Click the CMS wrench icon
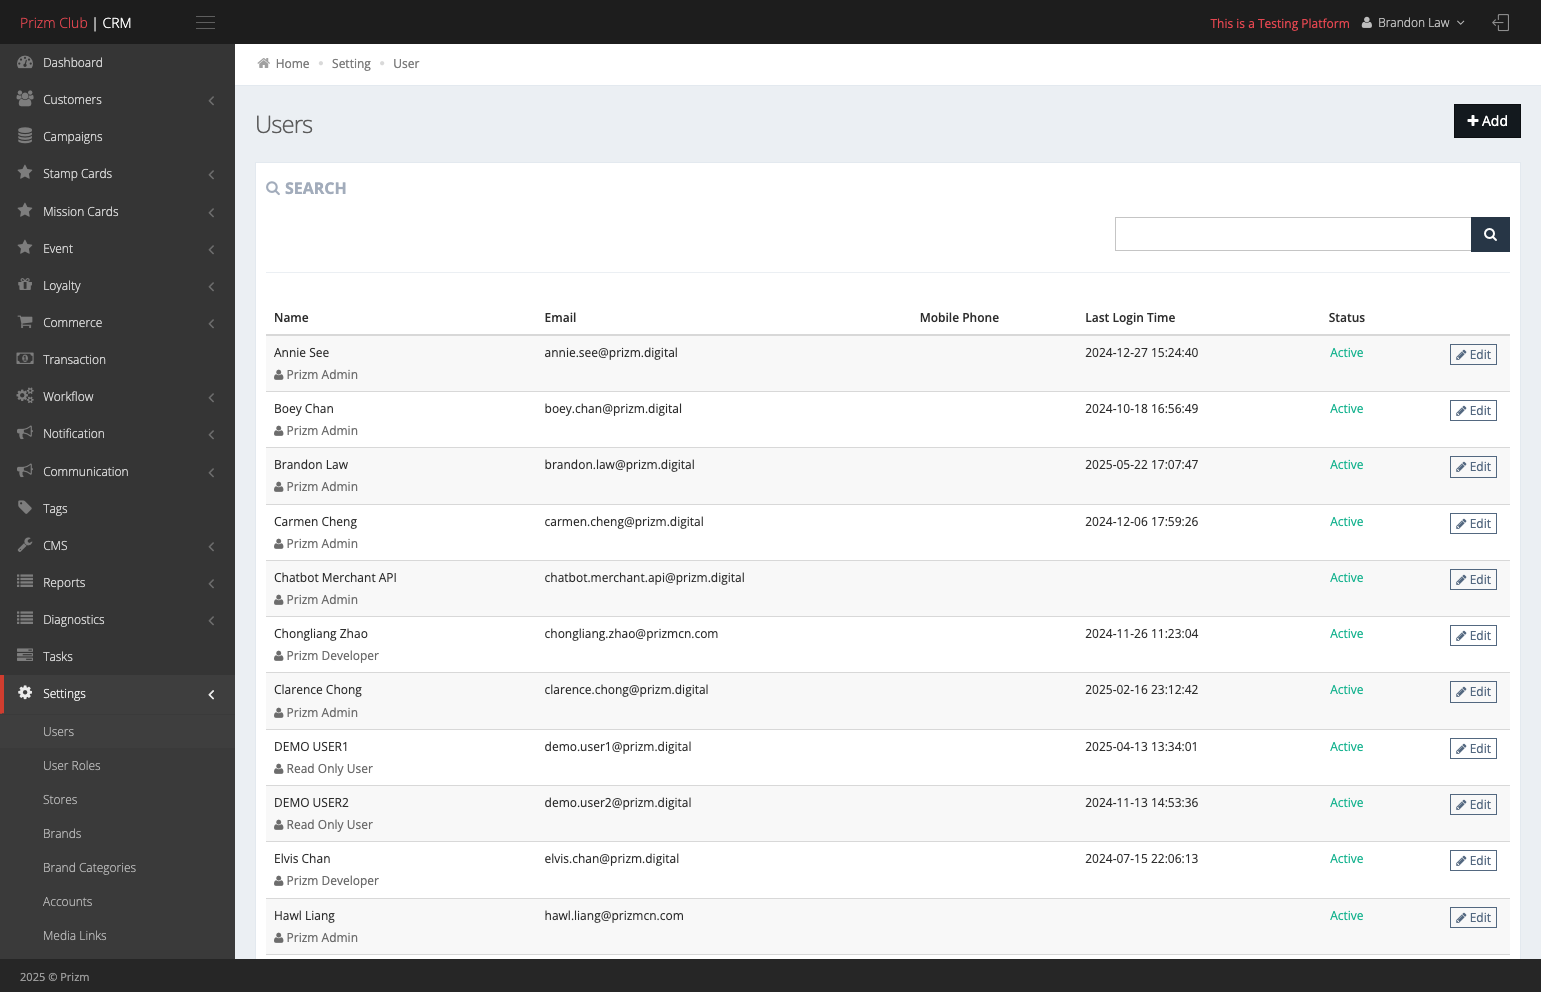 pos(25,545)
